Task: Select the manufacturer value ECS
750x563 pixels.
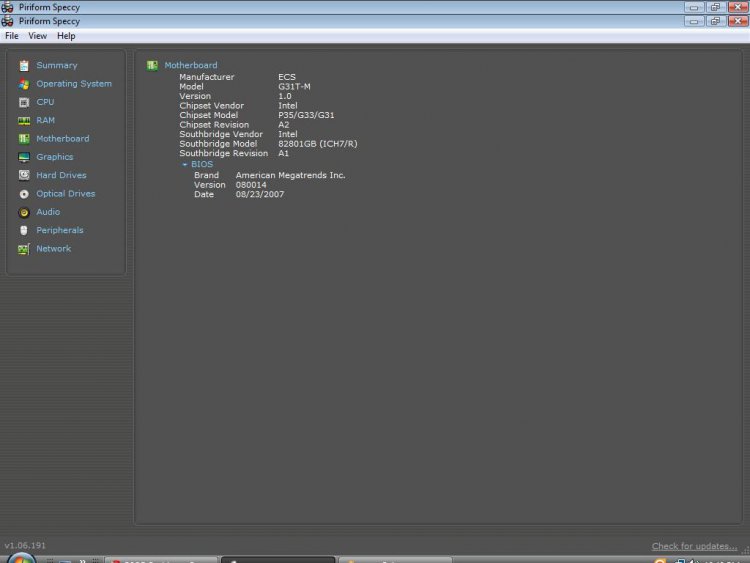Action: pos(287,77)
